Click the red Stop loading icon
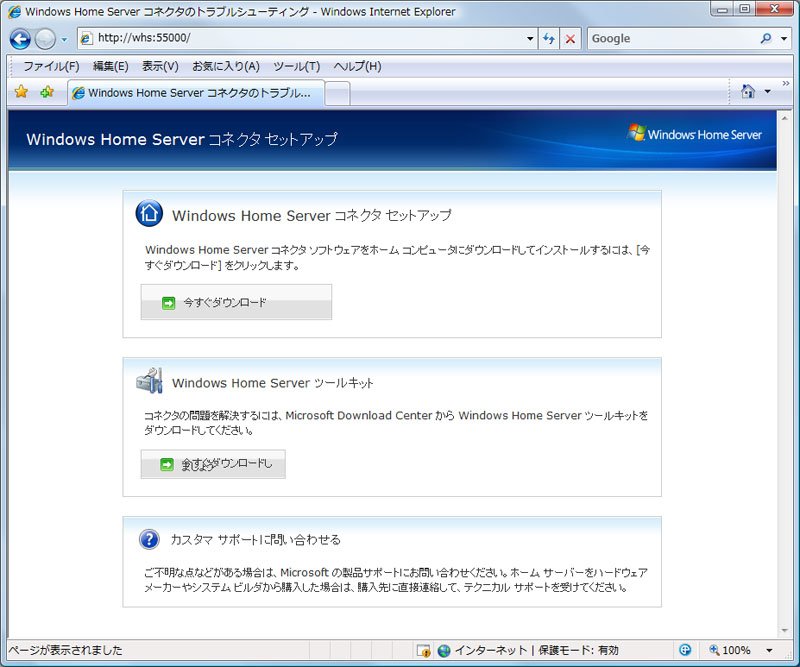 [570, 39]
